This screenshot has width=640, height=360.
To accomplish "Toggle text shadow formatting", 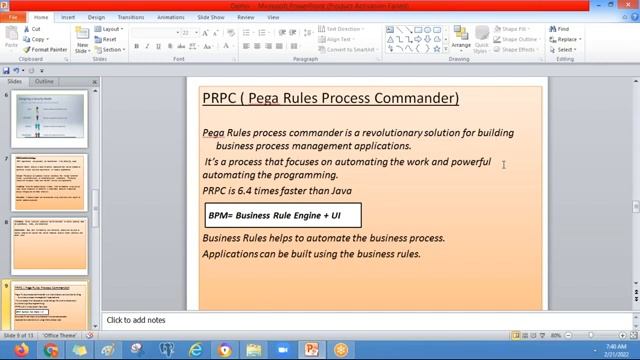I will [170, 46].
